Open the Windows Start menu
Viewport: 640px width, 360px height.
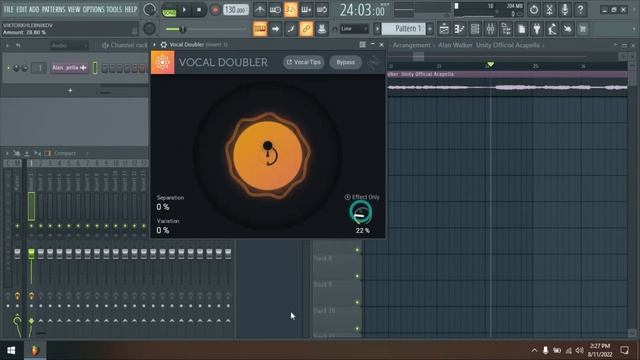(x=11, y=350)
